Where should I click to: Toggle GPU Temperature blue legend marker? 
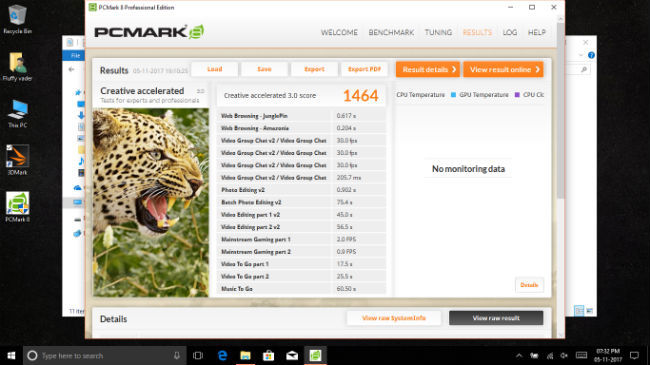pos(453,95)
